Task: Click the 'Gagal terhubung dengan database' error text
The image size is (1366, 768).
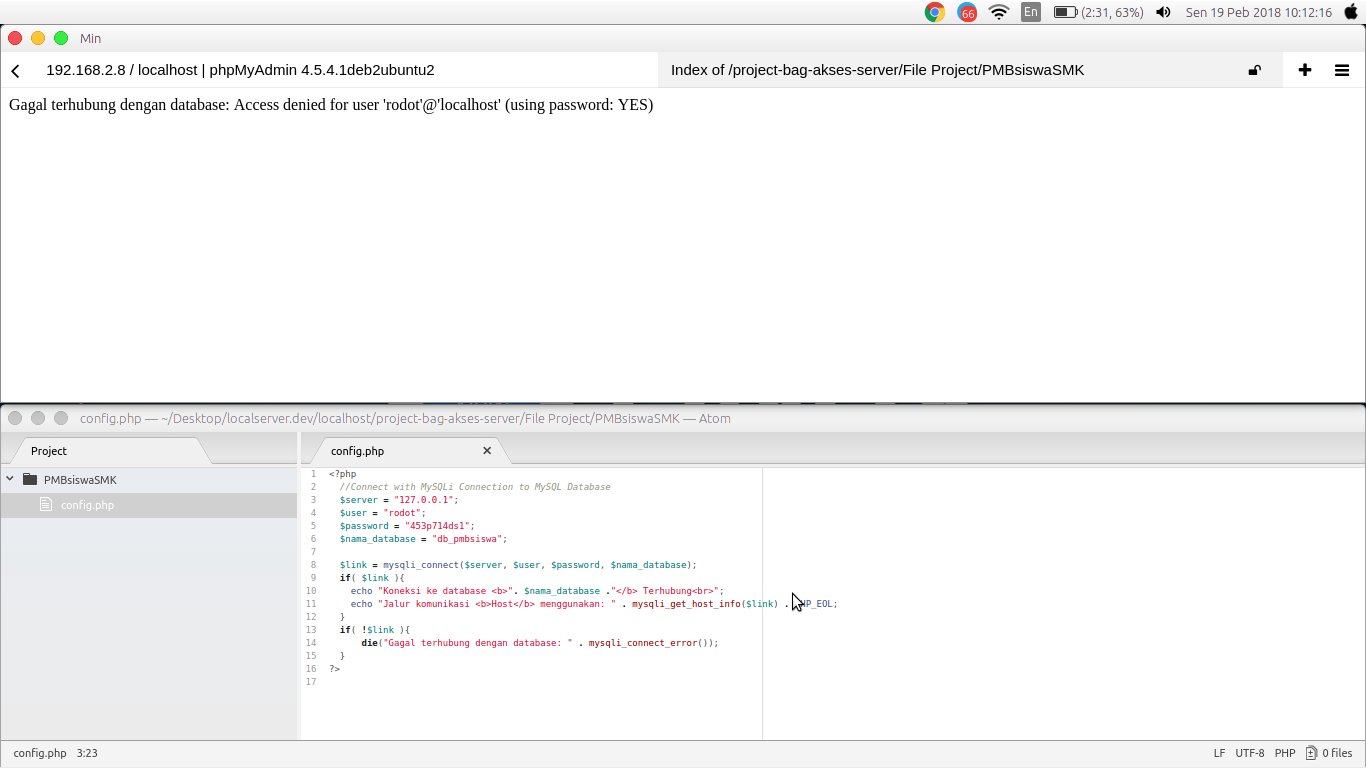Action: tap(331, 105)
